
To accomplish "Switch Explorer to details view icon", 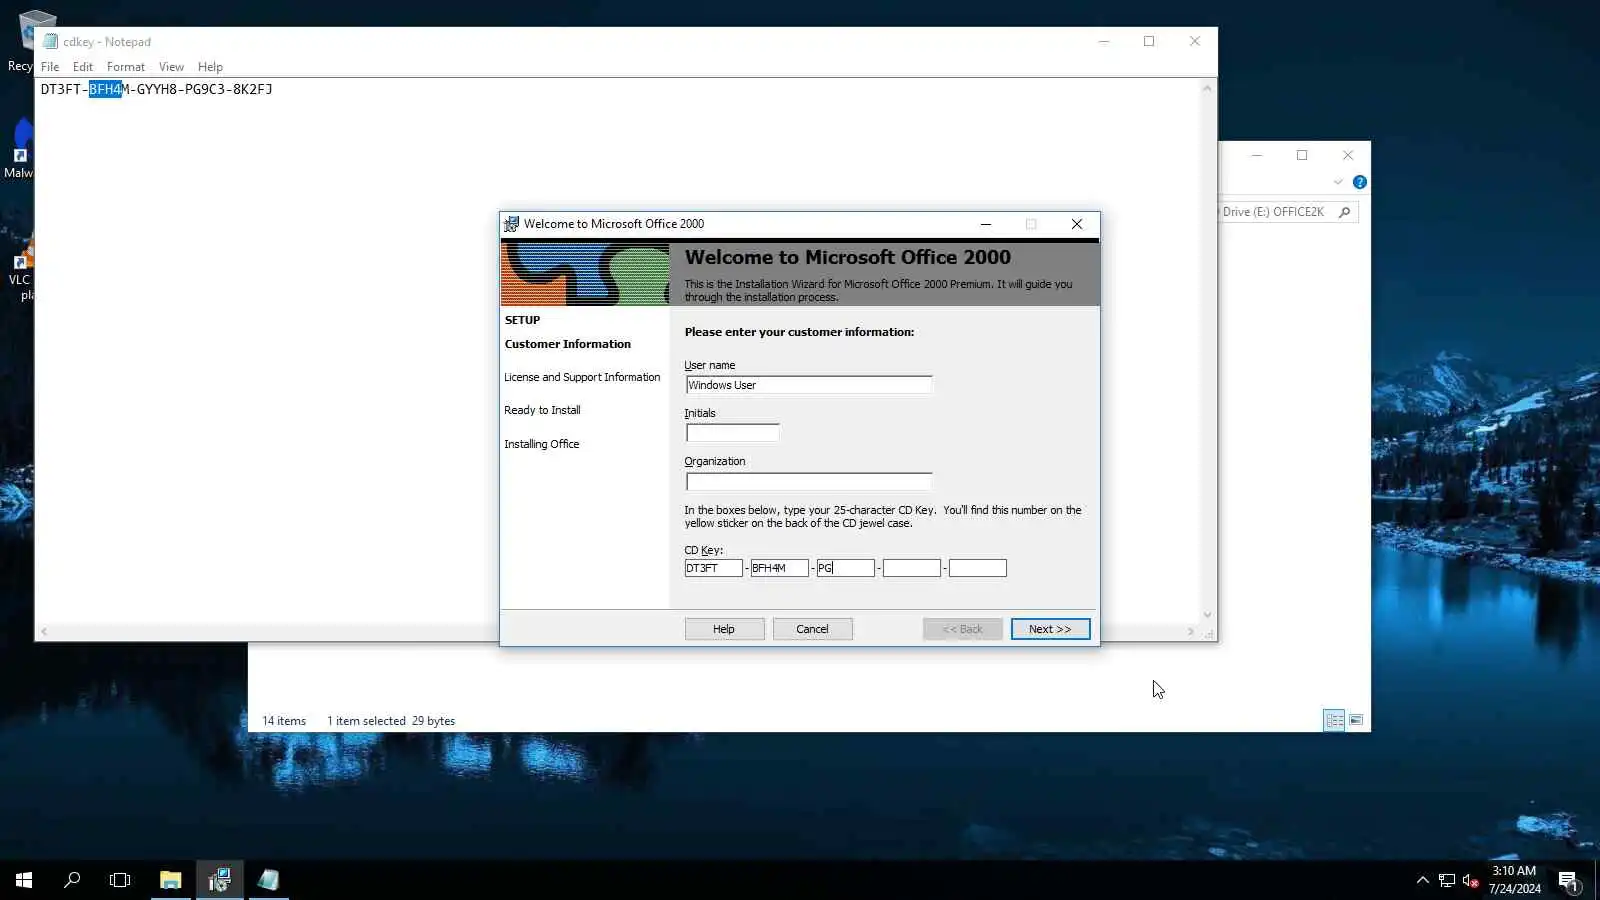I will tap(1334, 720).
